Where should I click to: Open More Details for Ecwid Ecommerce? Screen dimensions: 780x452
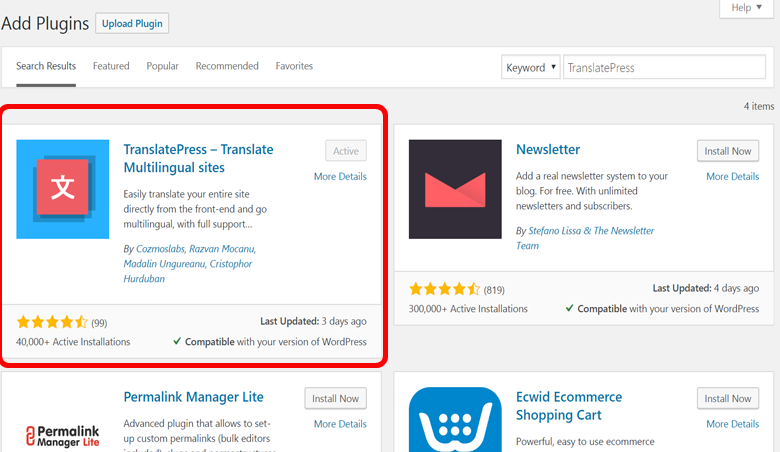[x=733, y=424]
